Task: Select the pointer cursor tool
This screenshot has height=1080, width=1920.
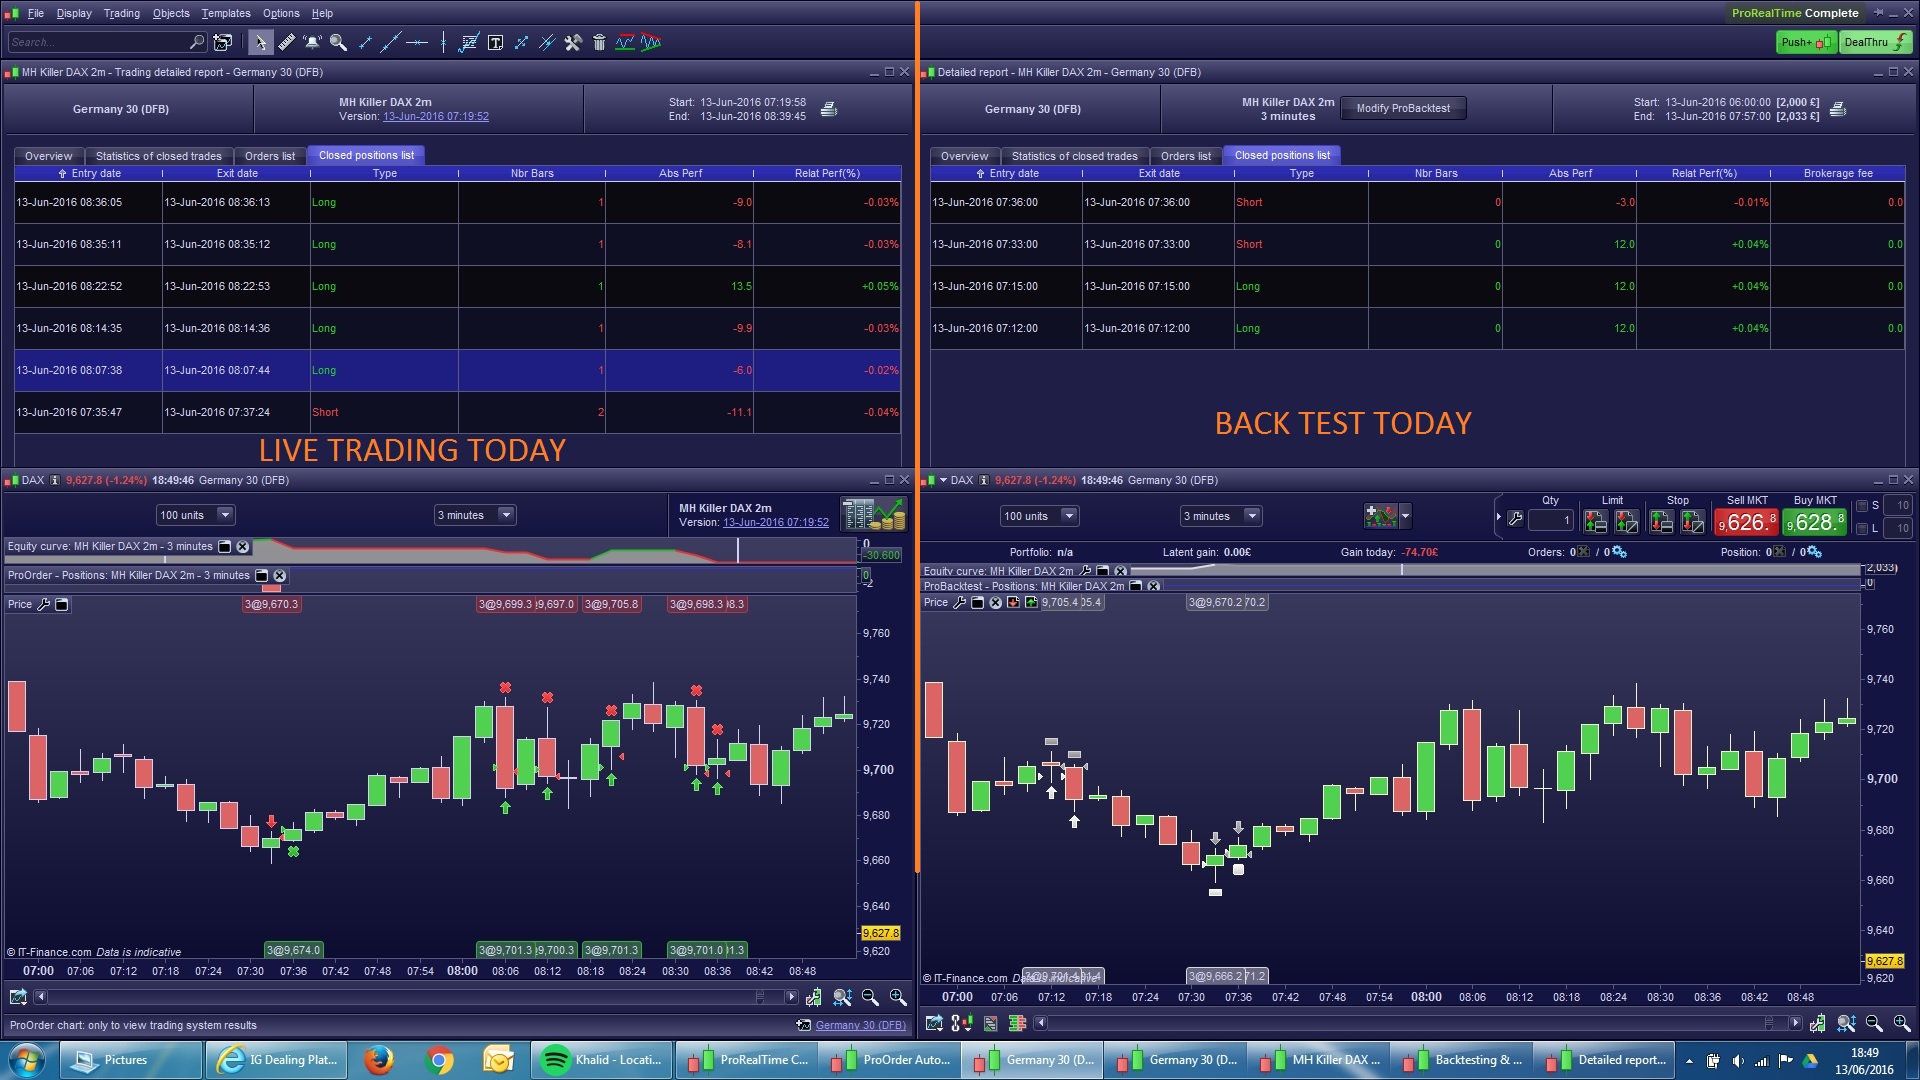Action: point(260,42)
